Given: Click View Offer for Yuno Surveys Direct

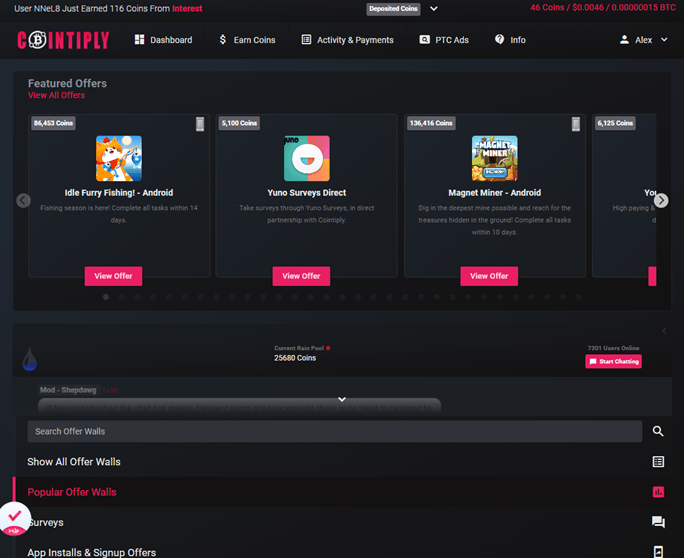Looking at the screenshot, I should pos(301,276).
